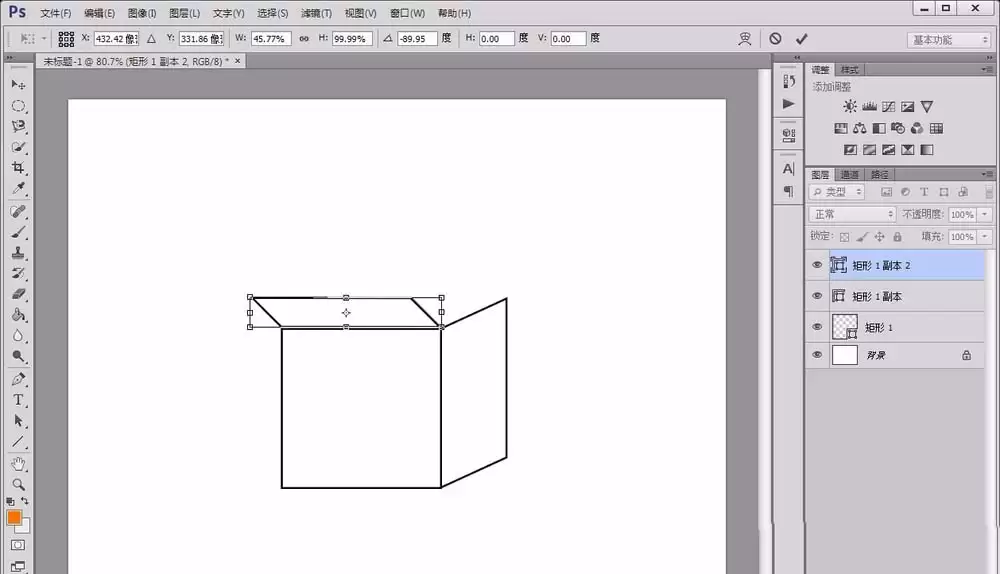
Task: Open the 文件(F) menu
Action: (55, 13)
